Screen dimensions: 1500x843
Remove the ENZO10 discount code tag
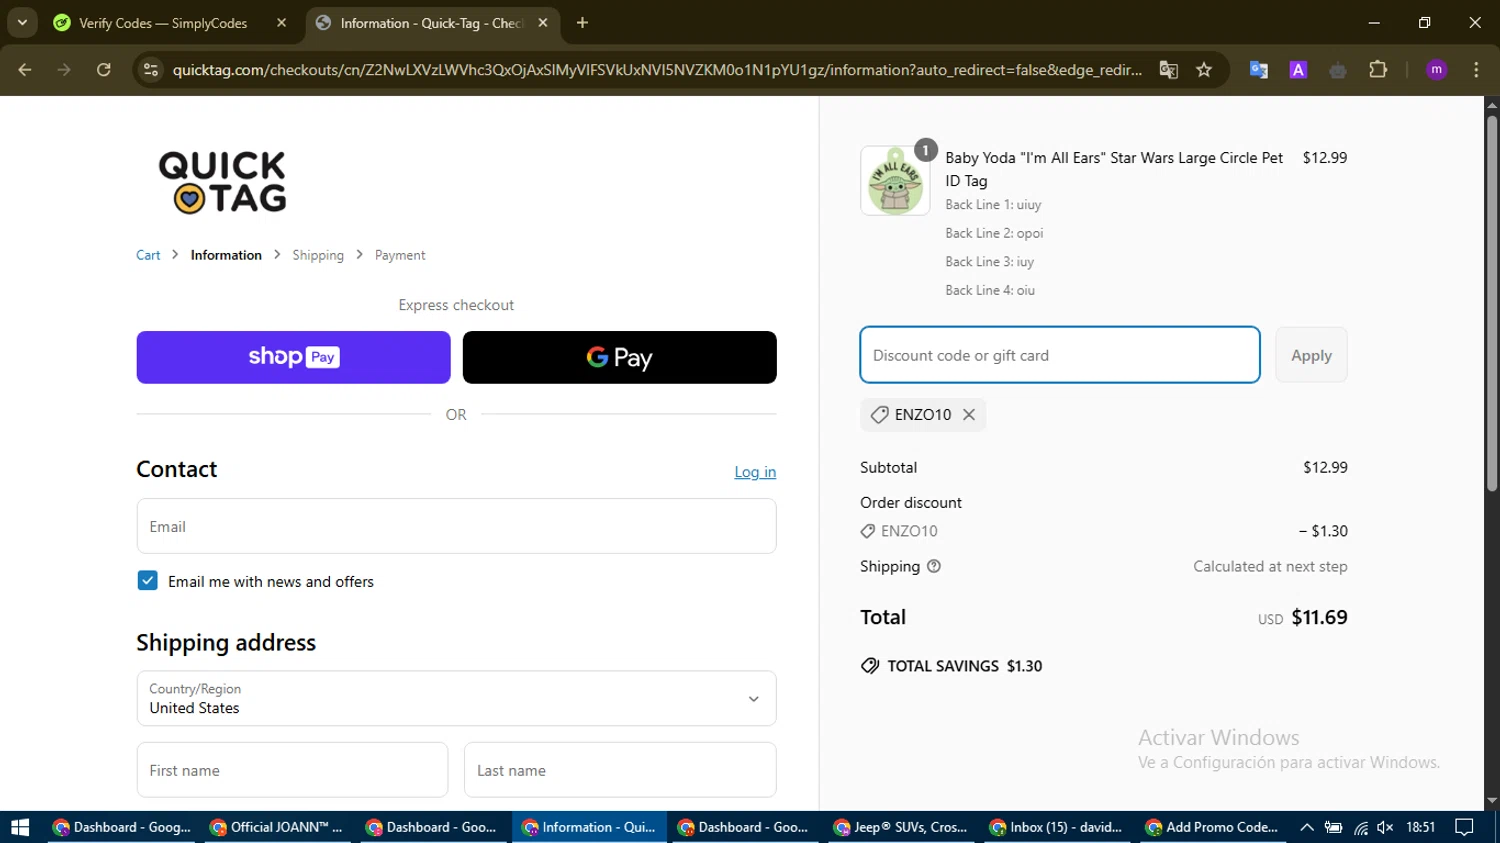coord(968,414)
